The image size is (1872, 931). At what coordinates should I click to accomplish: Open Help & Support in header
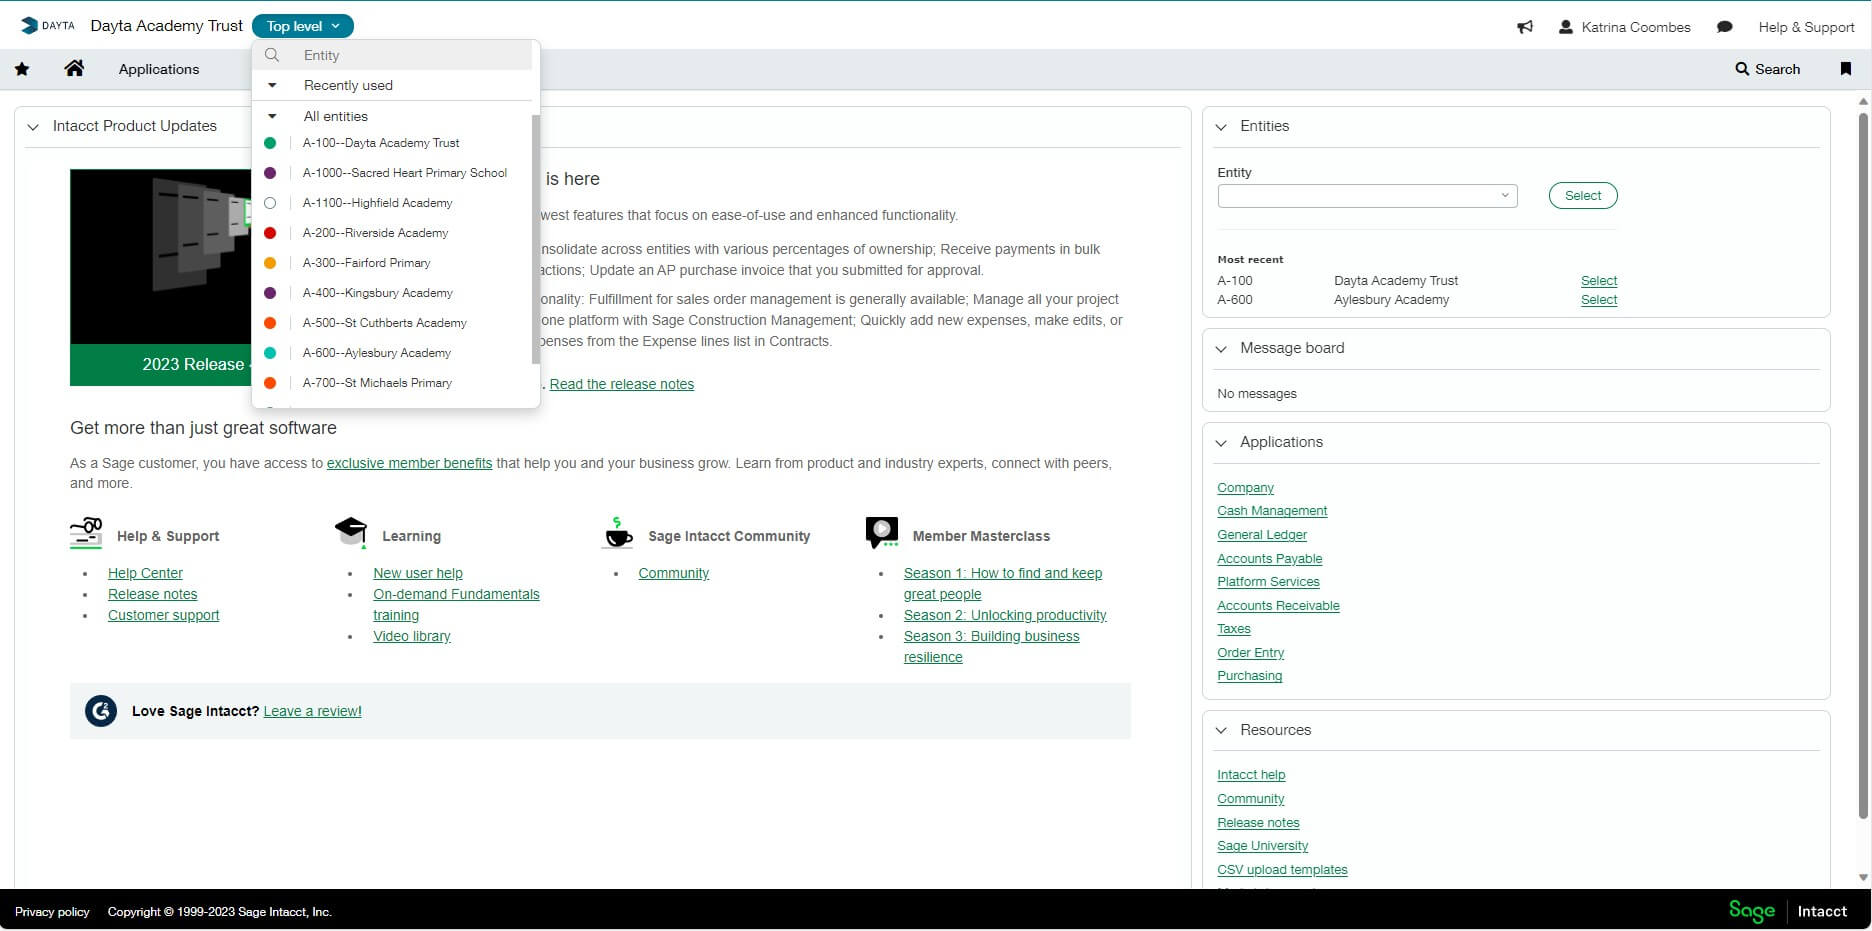(x=1806, y=27)
